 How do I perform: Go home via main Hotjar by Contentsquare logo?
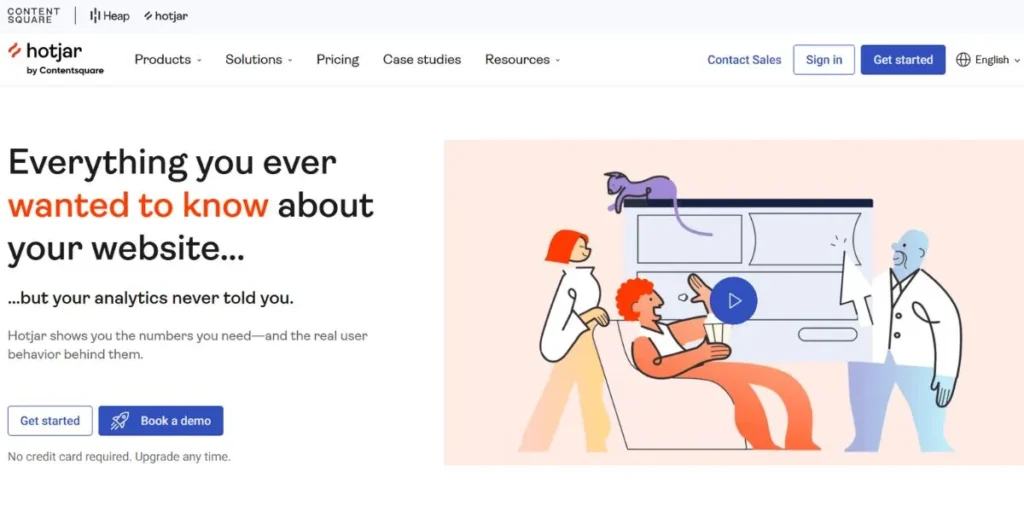click(56, 59)
